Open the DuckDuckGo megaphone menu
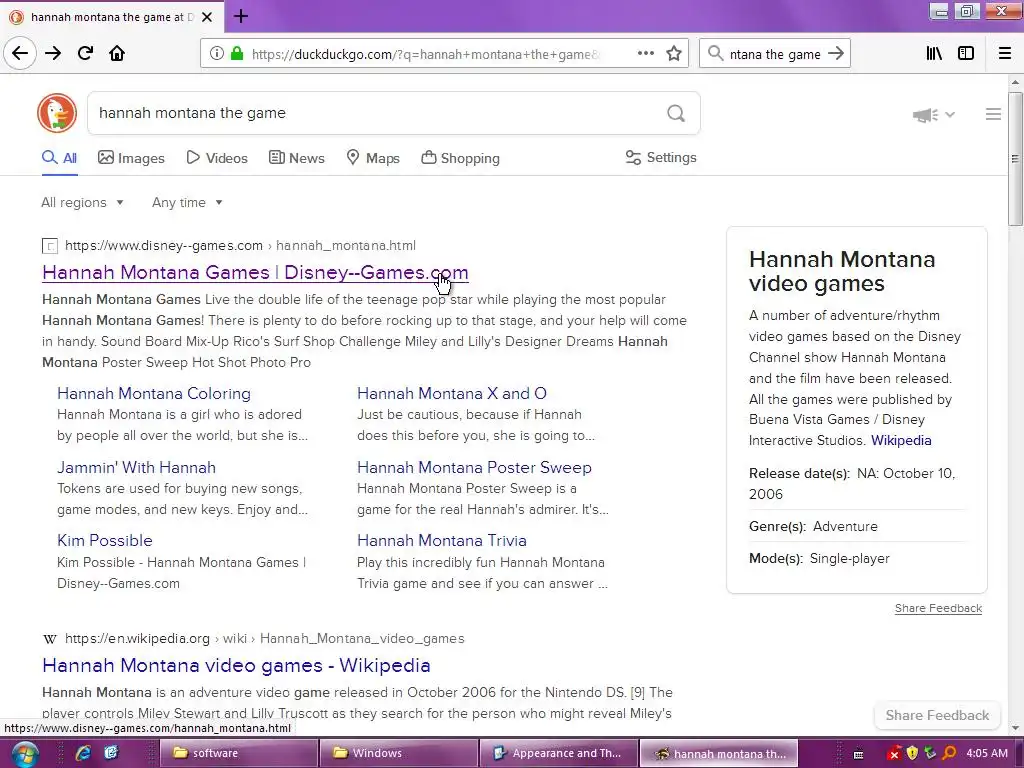 click(x=934, y=115)
